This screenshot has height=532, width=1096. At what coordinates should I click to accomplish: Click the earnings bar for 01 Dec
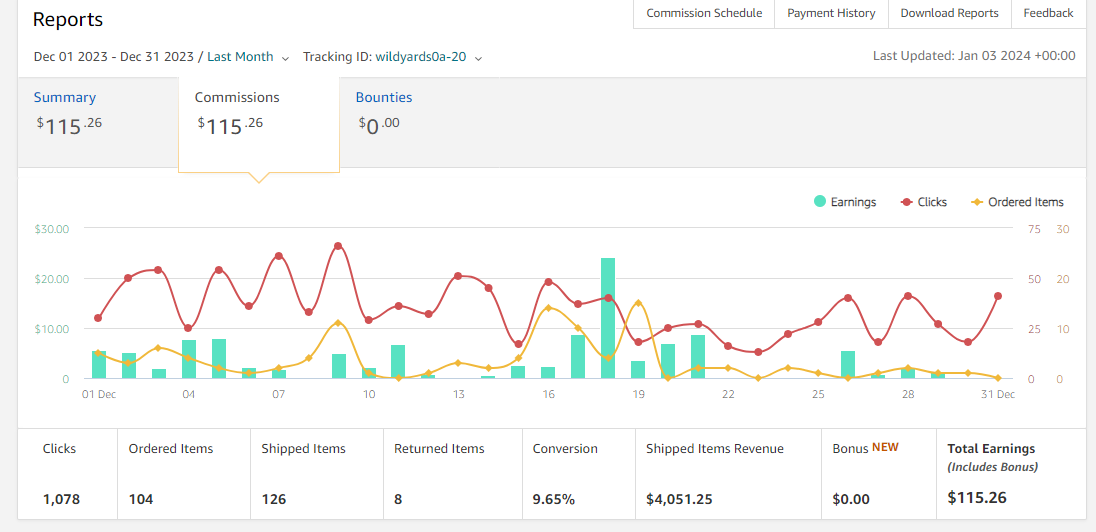coord(99,365)
